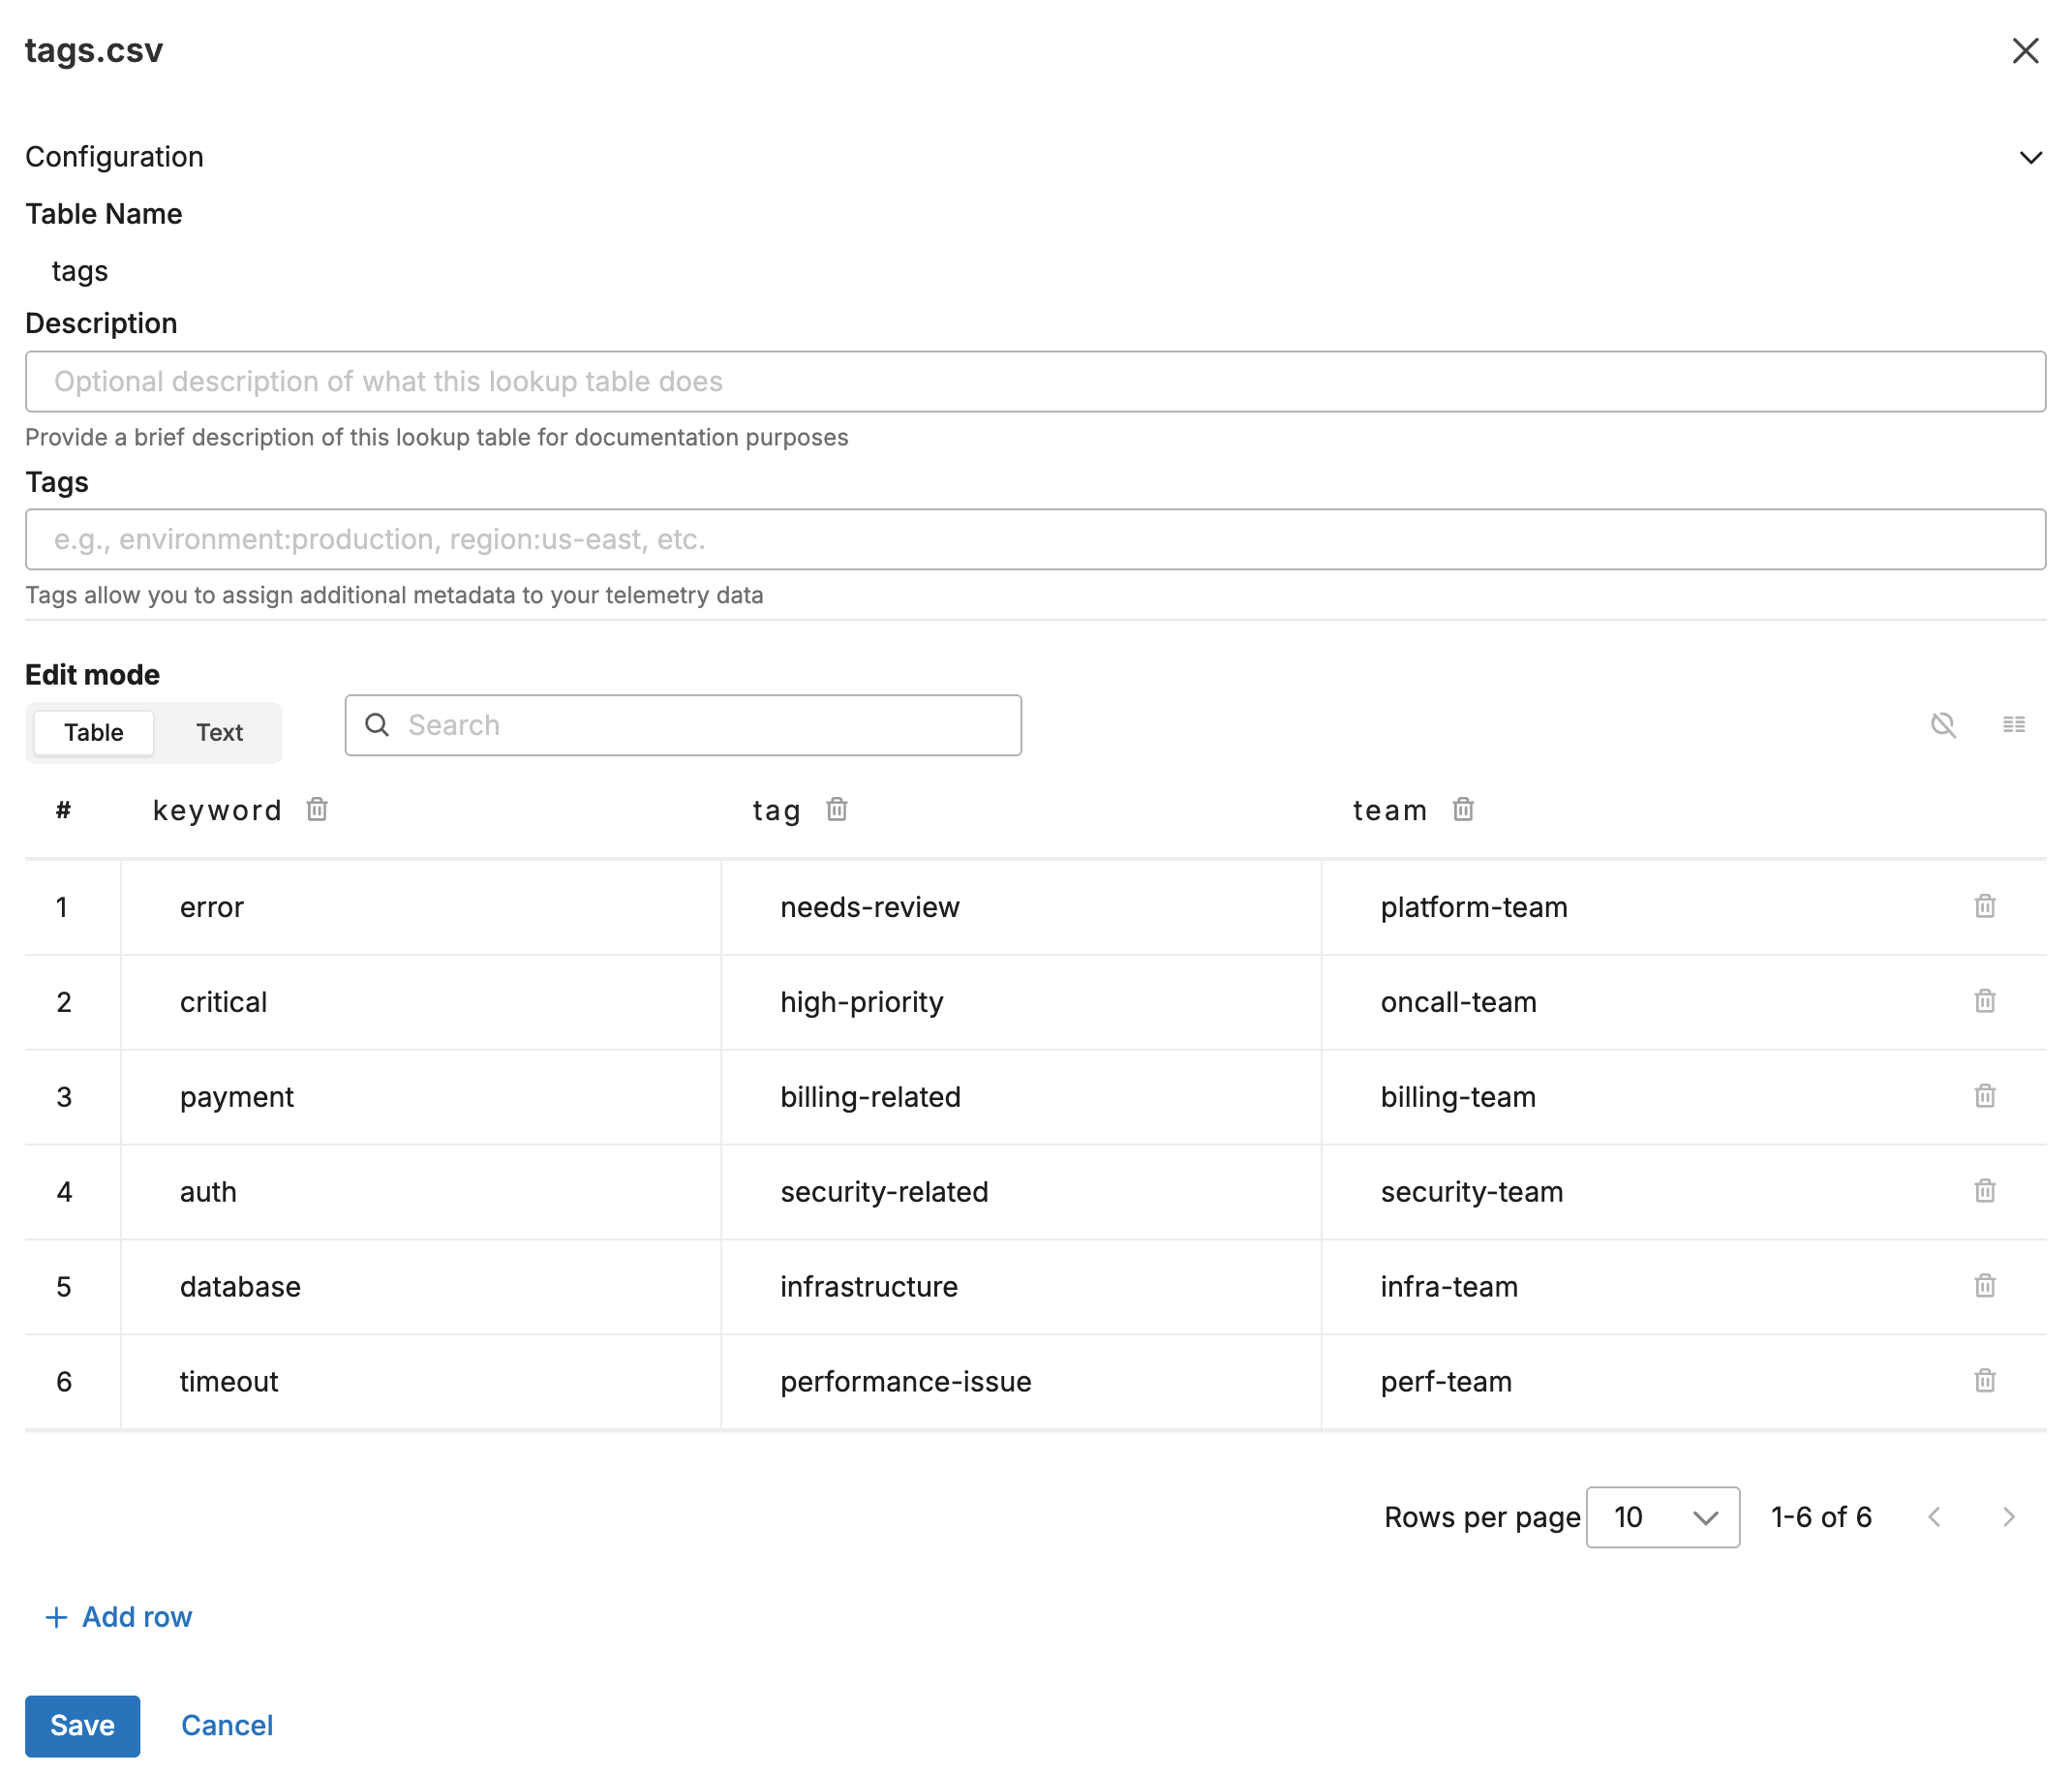Click the search-off icon above the table
2072x1774 pixels.
pyautogui.click(x=1943, y=725)
